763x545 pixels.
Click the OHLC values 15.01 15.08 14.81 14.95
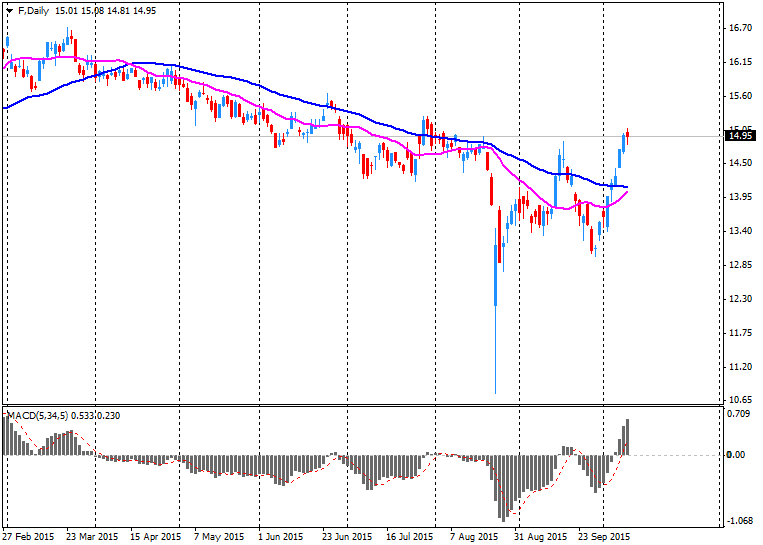[x=106, y=11]
